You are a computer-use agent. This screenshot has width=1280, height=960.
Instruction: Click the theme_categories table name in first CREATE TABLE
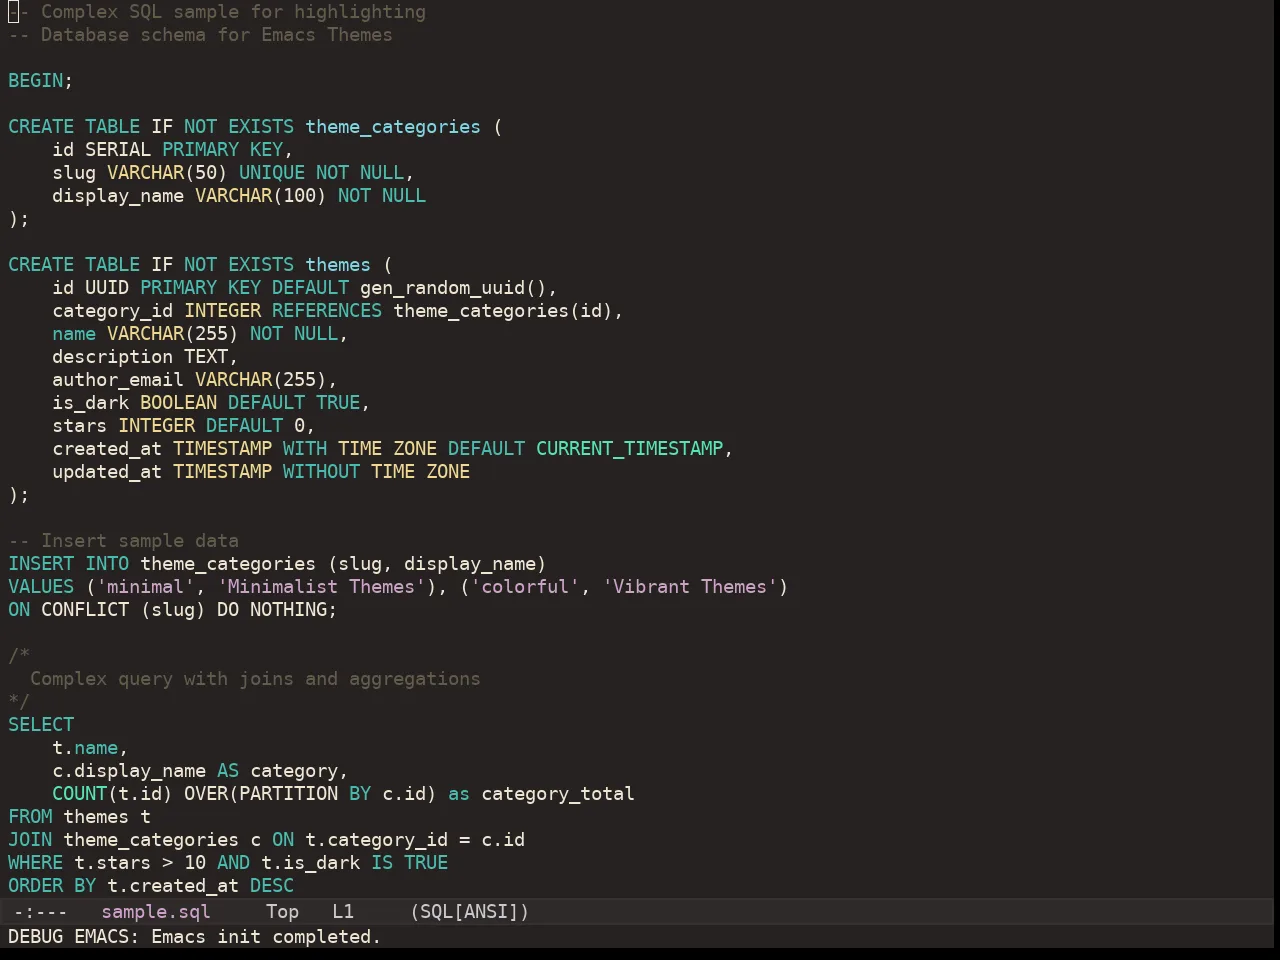tap(393, 127)
